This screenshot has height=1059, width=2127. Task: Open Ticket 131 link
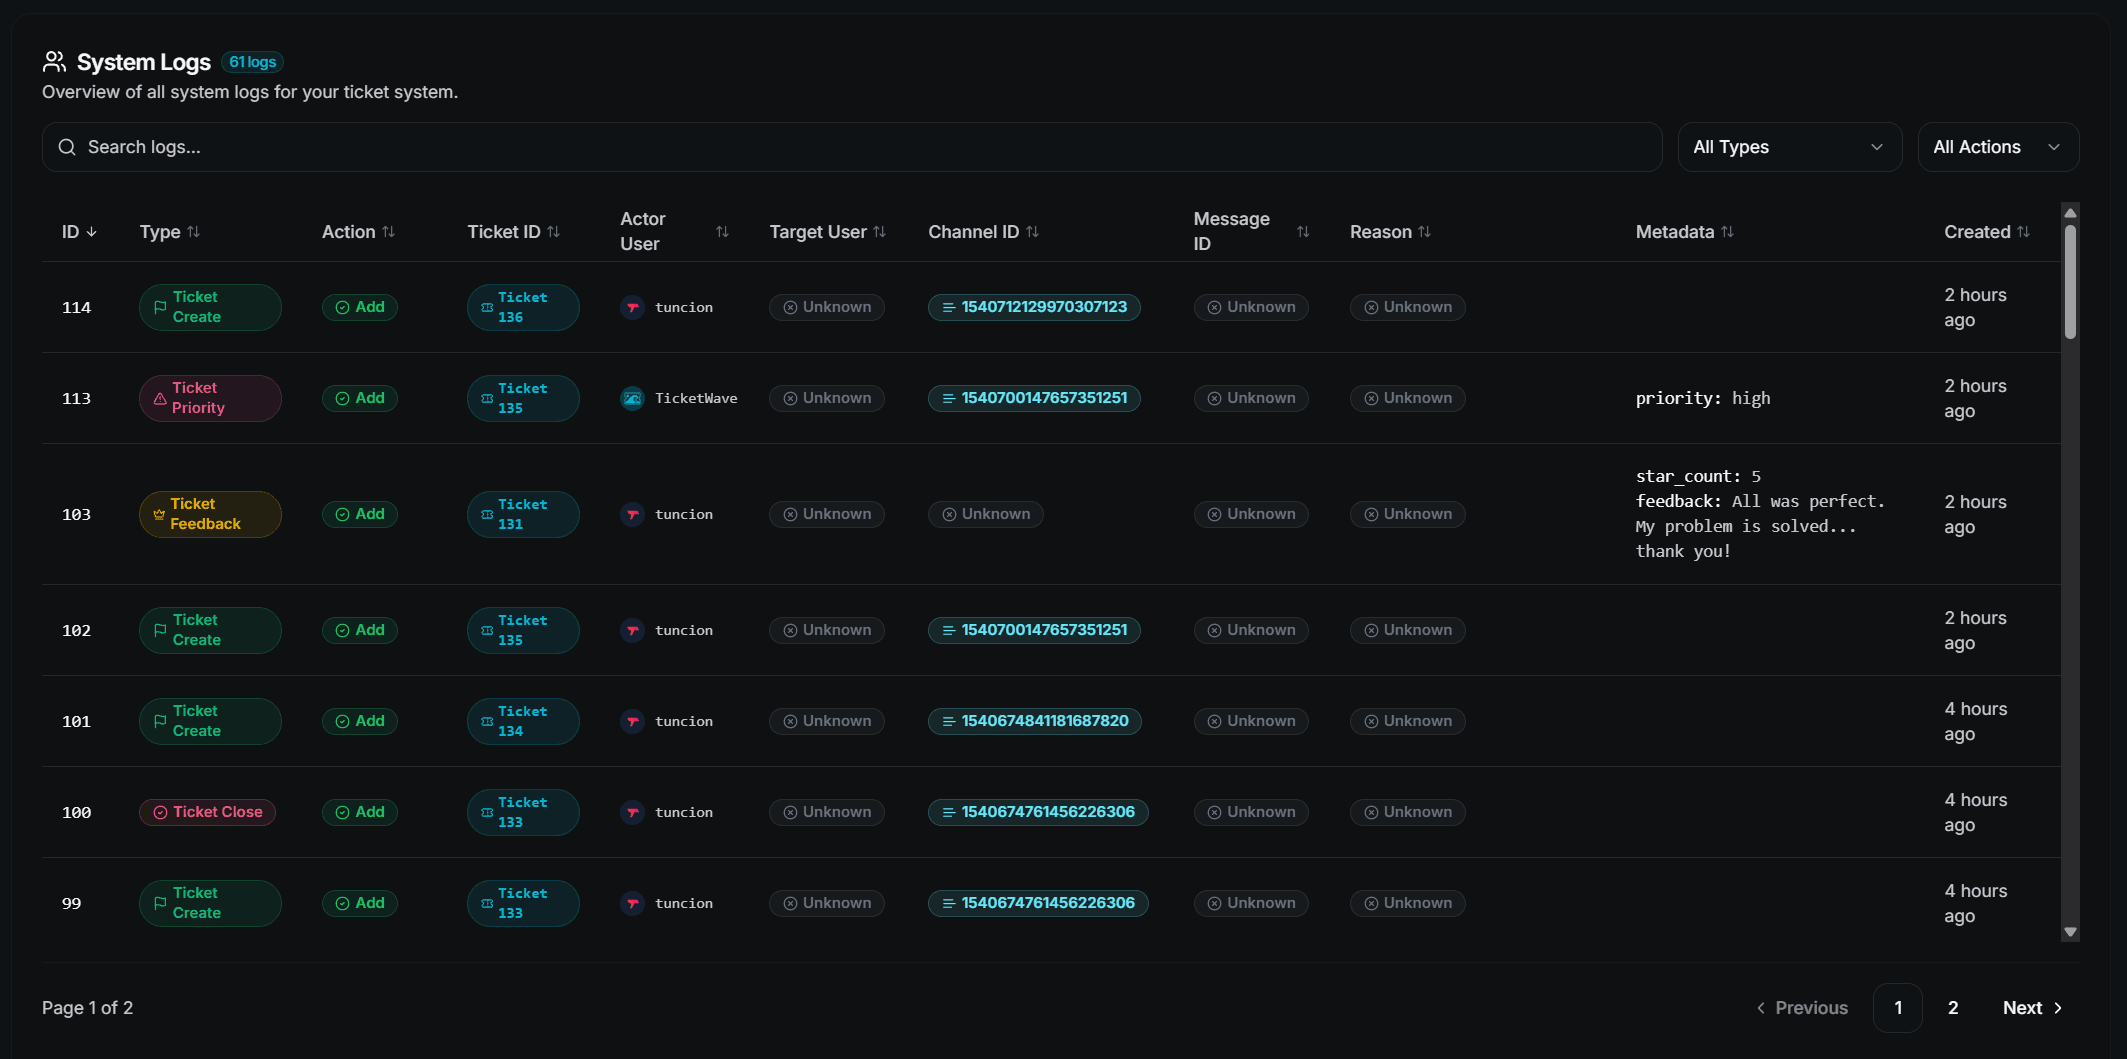pos(523,514)
